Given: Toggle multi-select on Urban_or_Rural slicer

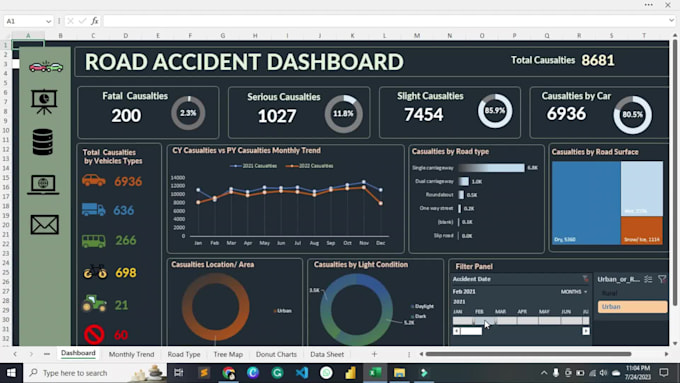Looking at the screenshot, I should coord(648,279).
